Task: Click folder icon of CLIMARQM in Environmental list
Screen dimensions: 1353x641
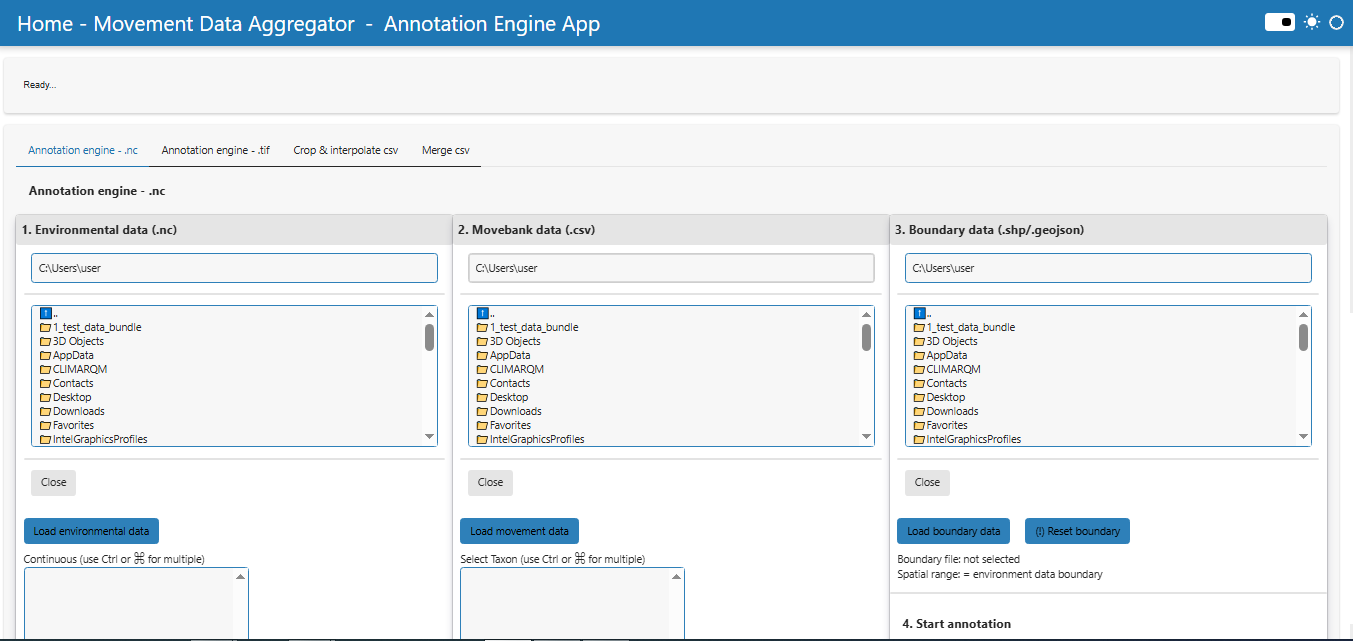Action: [45, 369]
